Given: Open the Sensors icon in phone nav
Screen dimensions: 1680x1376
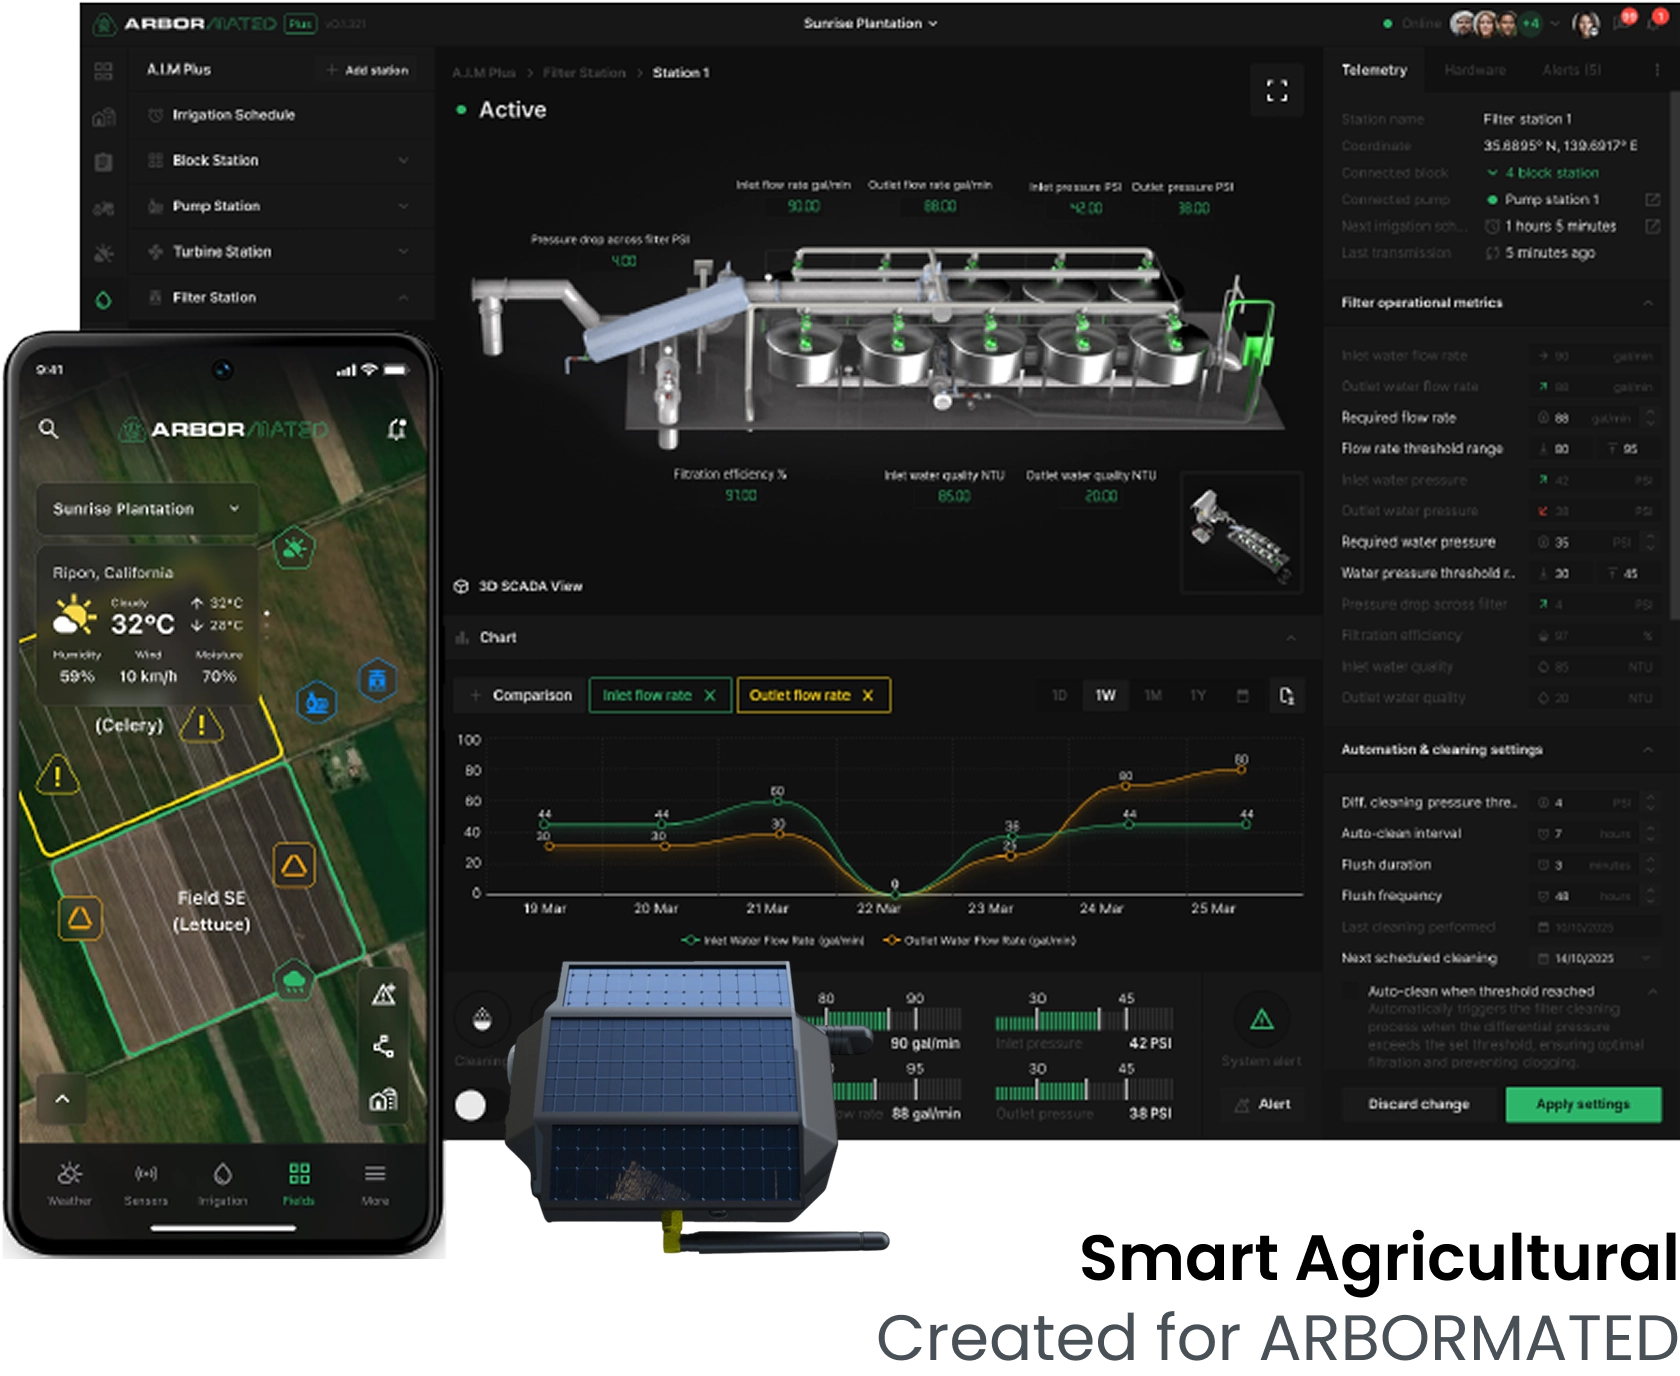Looking at the screenshot, I should point(146,1173).
